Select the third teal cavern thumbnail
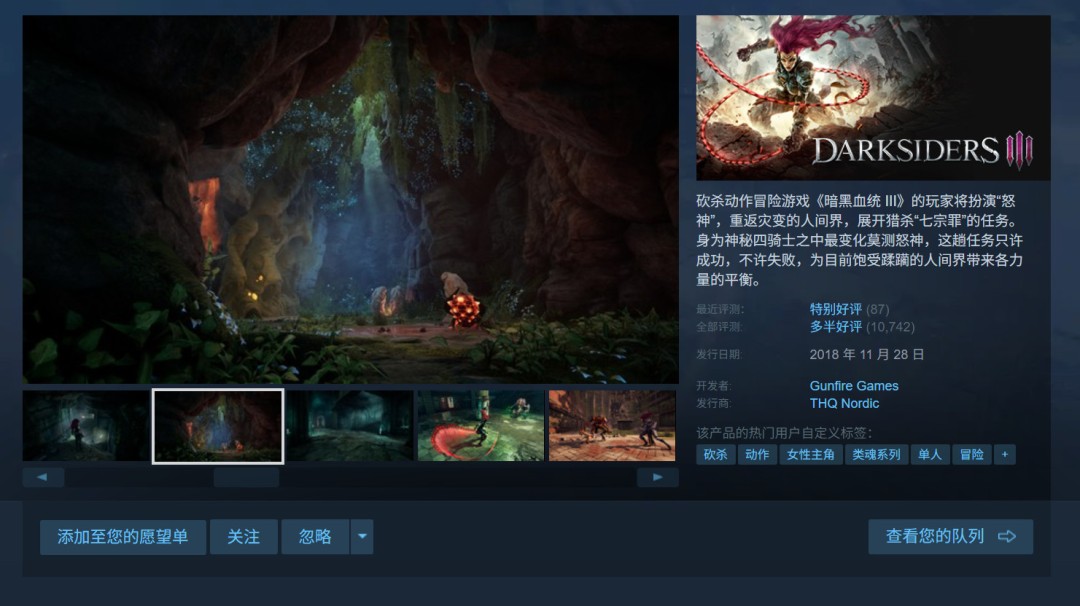The width and height of the screenshot is (1080, 606). [x=349, y=426]
